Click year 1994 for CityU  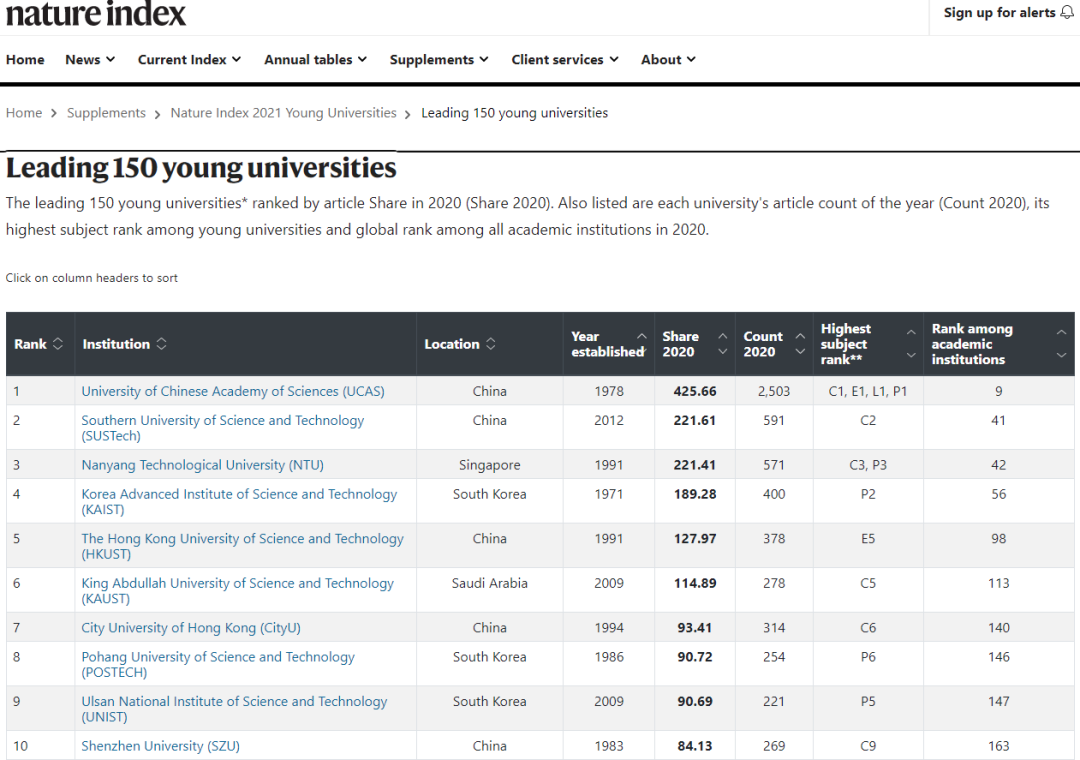click(x=609, y=628)
